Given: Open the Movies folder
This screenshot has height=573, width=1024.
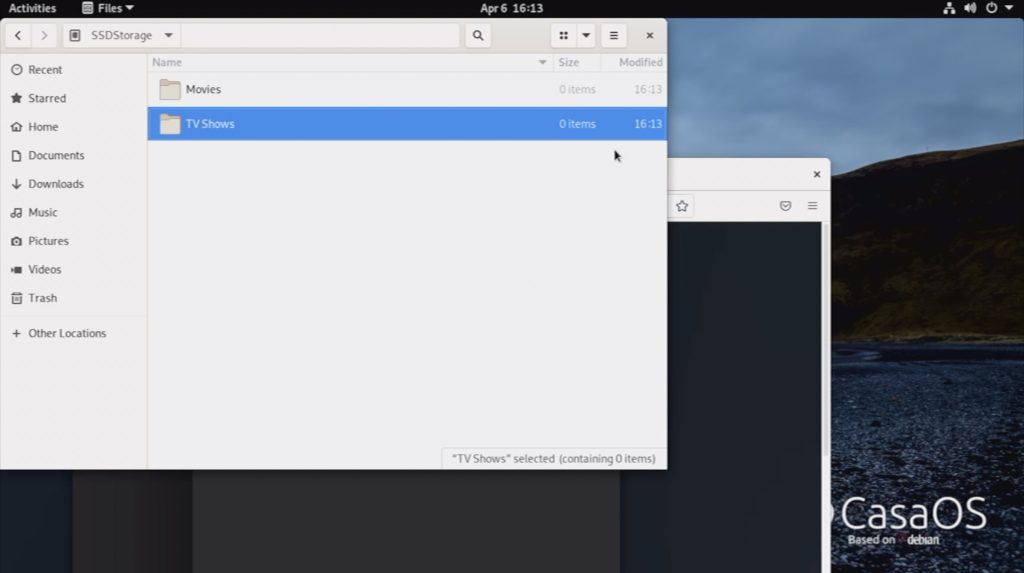Looking at the screenshot, I should pos(203,90).
